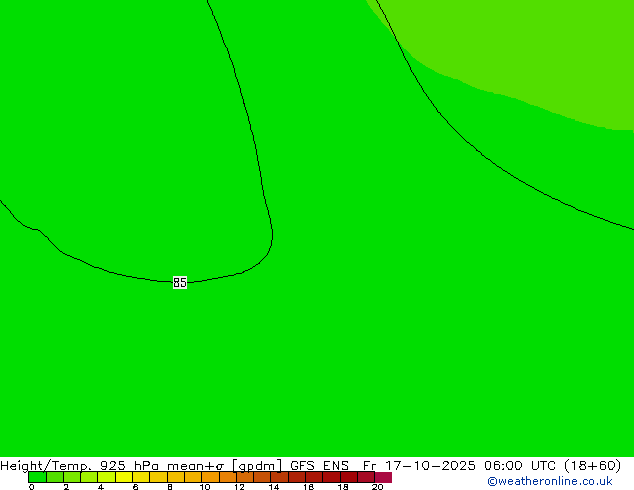This screenshot has width=634, height=490.
Task: Click the 'Height/Temp. 925 hPa' title text
Action: tap(80, 466)
